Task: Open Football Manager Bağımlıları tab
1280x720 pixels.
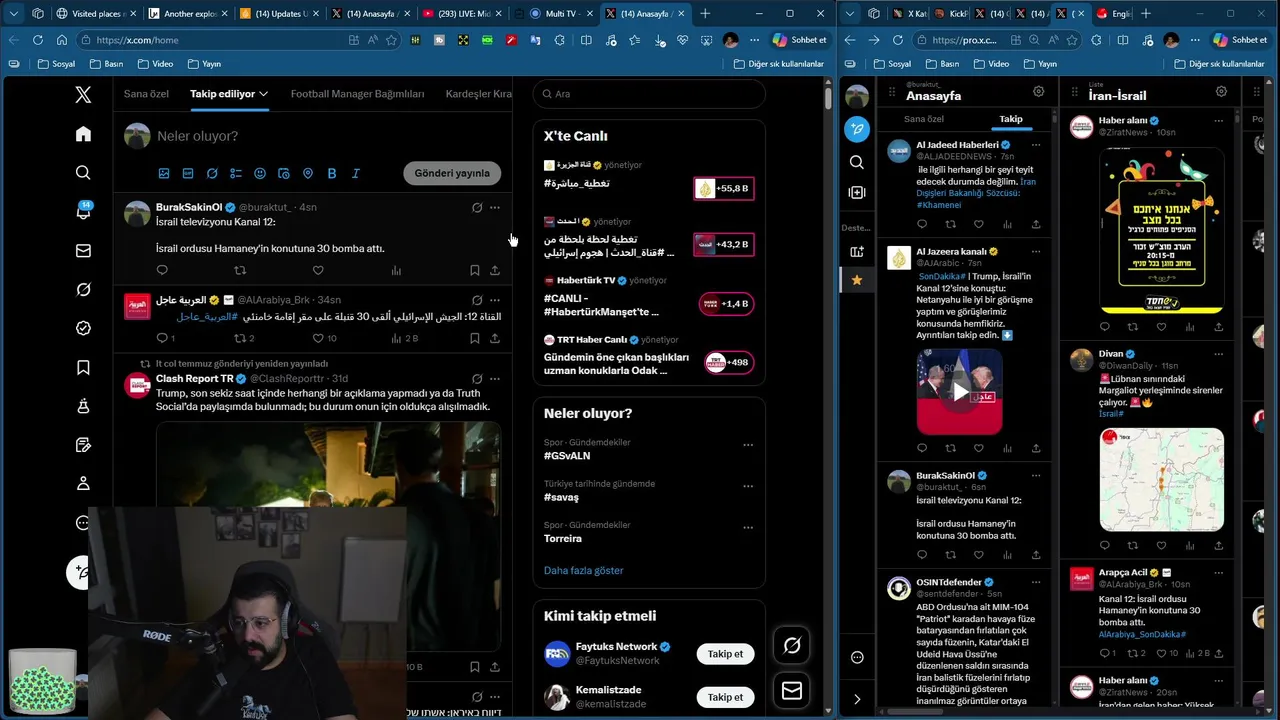Action: (358, 94)
